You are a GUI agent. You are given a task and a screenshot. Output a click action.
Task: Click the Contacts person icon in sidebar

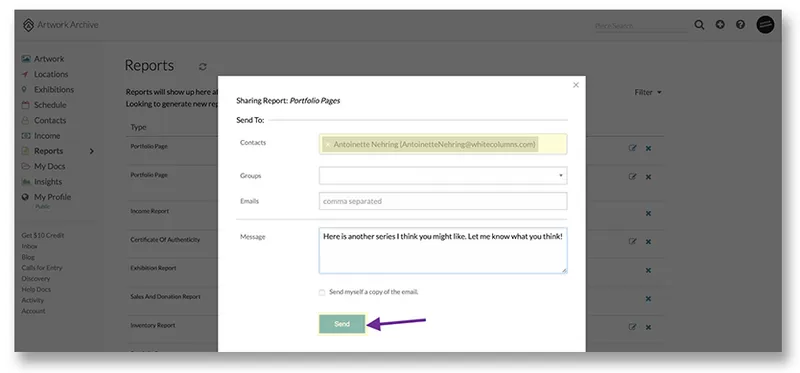[x=25, y=120]
